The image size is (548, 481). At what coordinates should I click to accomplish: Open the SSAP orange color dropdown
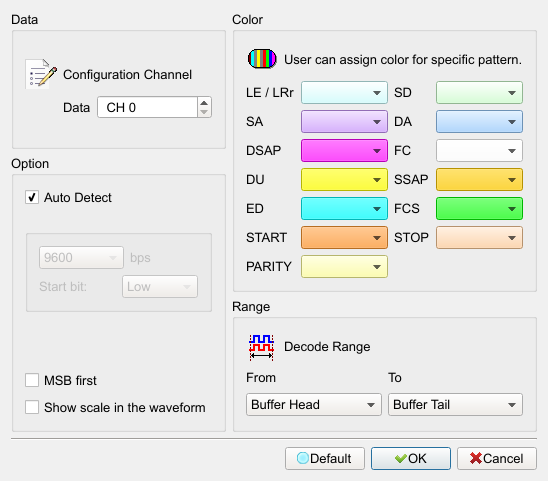[479, 180]
